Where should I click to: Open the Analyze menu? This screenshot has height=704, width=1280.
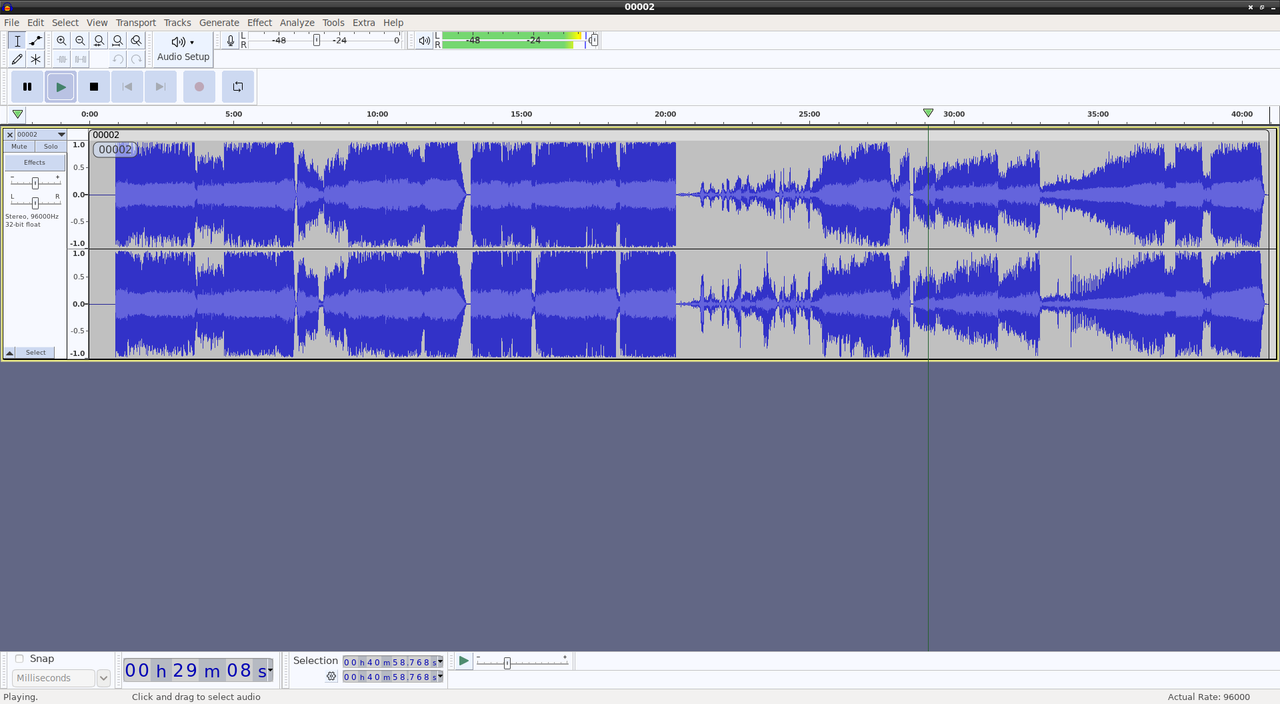tap(297, 22)
